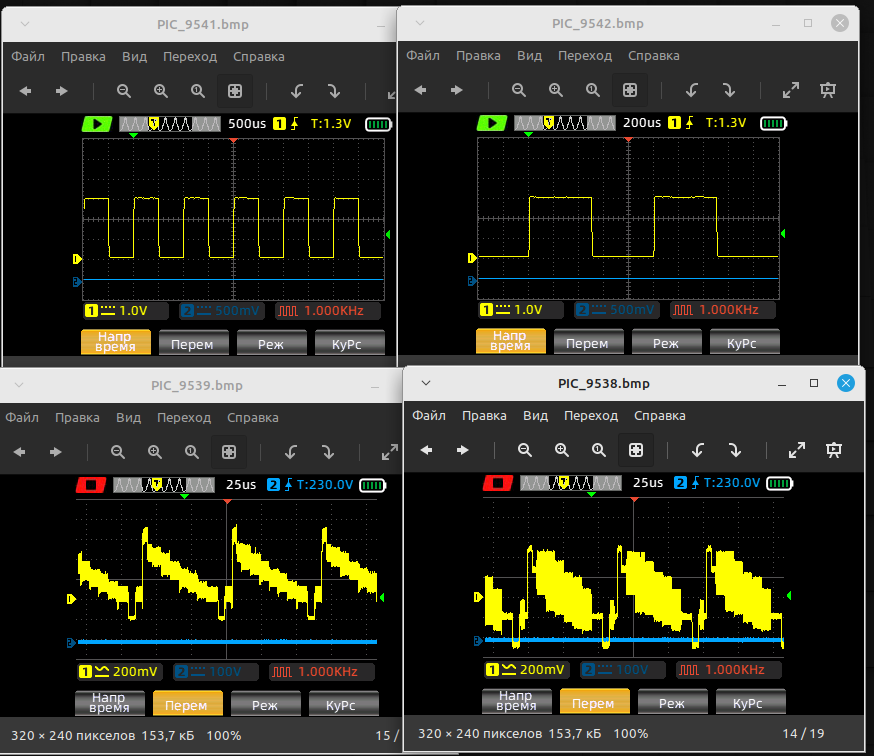The image size is (874, 756).
Task: Rotate PIC_9541.bmp image counterclockwise
Action: tap(297, 91)
